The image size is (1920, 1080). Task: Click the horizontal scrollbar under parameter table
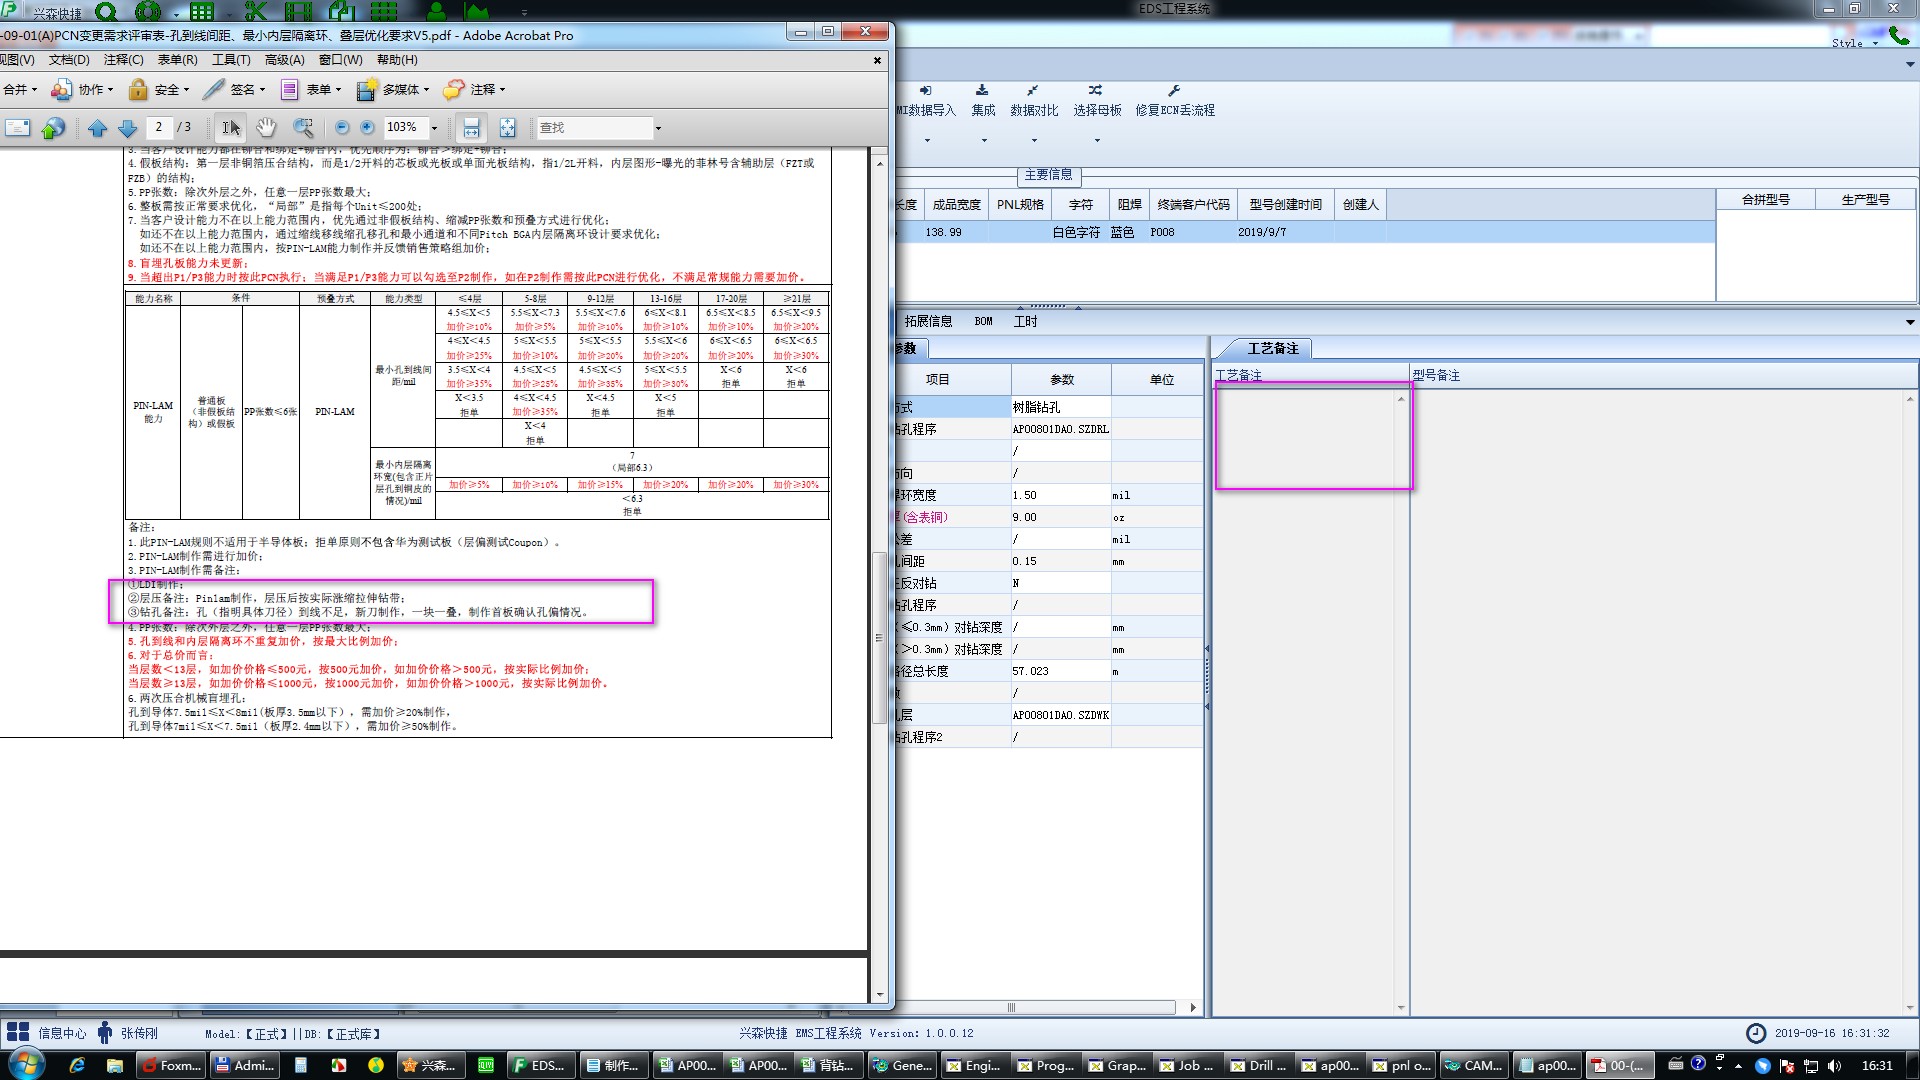(x=1010, y=1007)
